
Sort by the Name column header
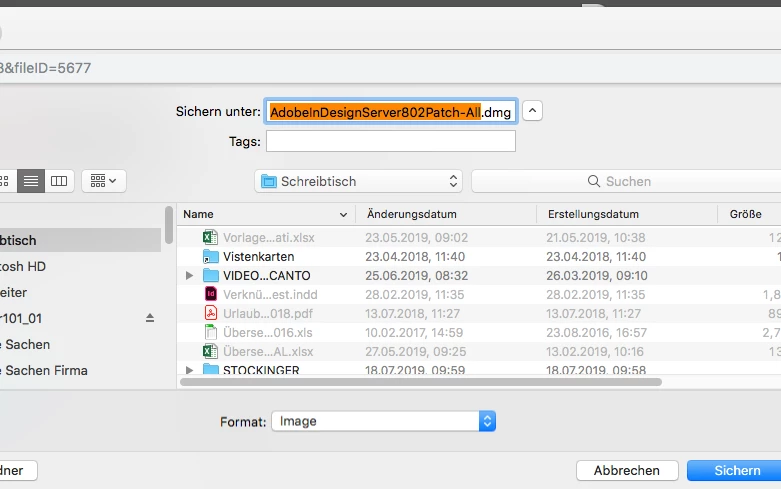point(266,214)
